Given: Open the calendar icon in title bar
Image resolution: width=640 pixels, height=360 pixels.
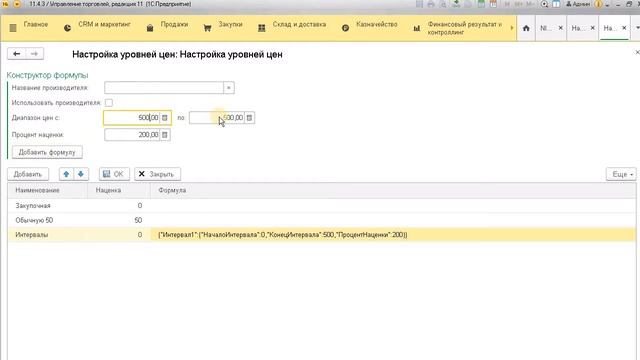Looking at the screenshot, I should (493, 4).
